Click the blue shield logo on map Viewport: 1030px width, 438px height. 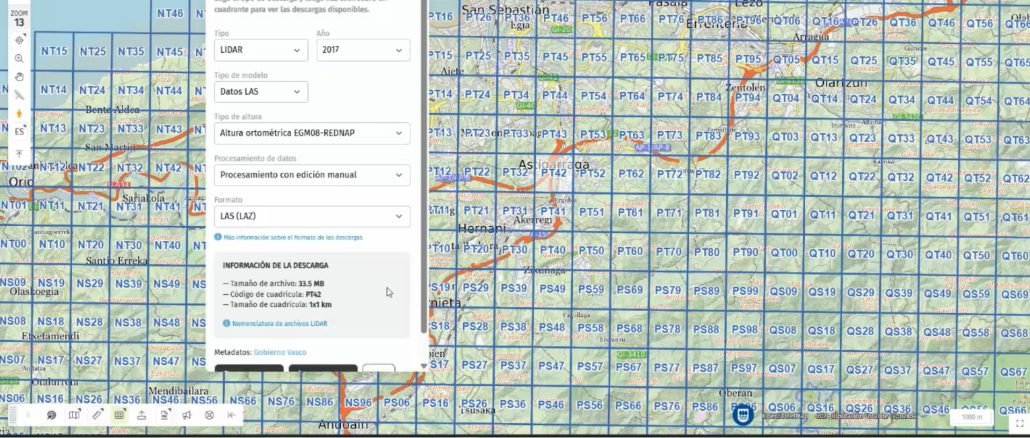743,412
